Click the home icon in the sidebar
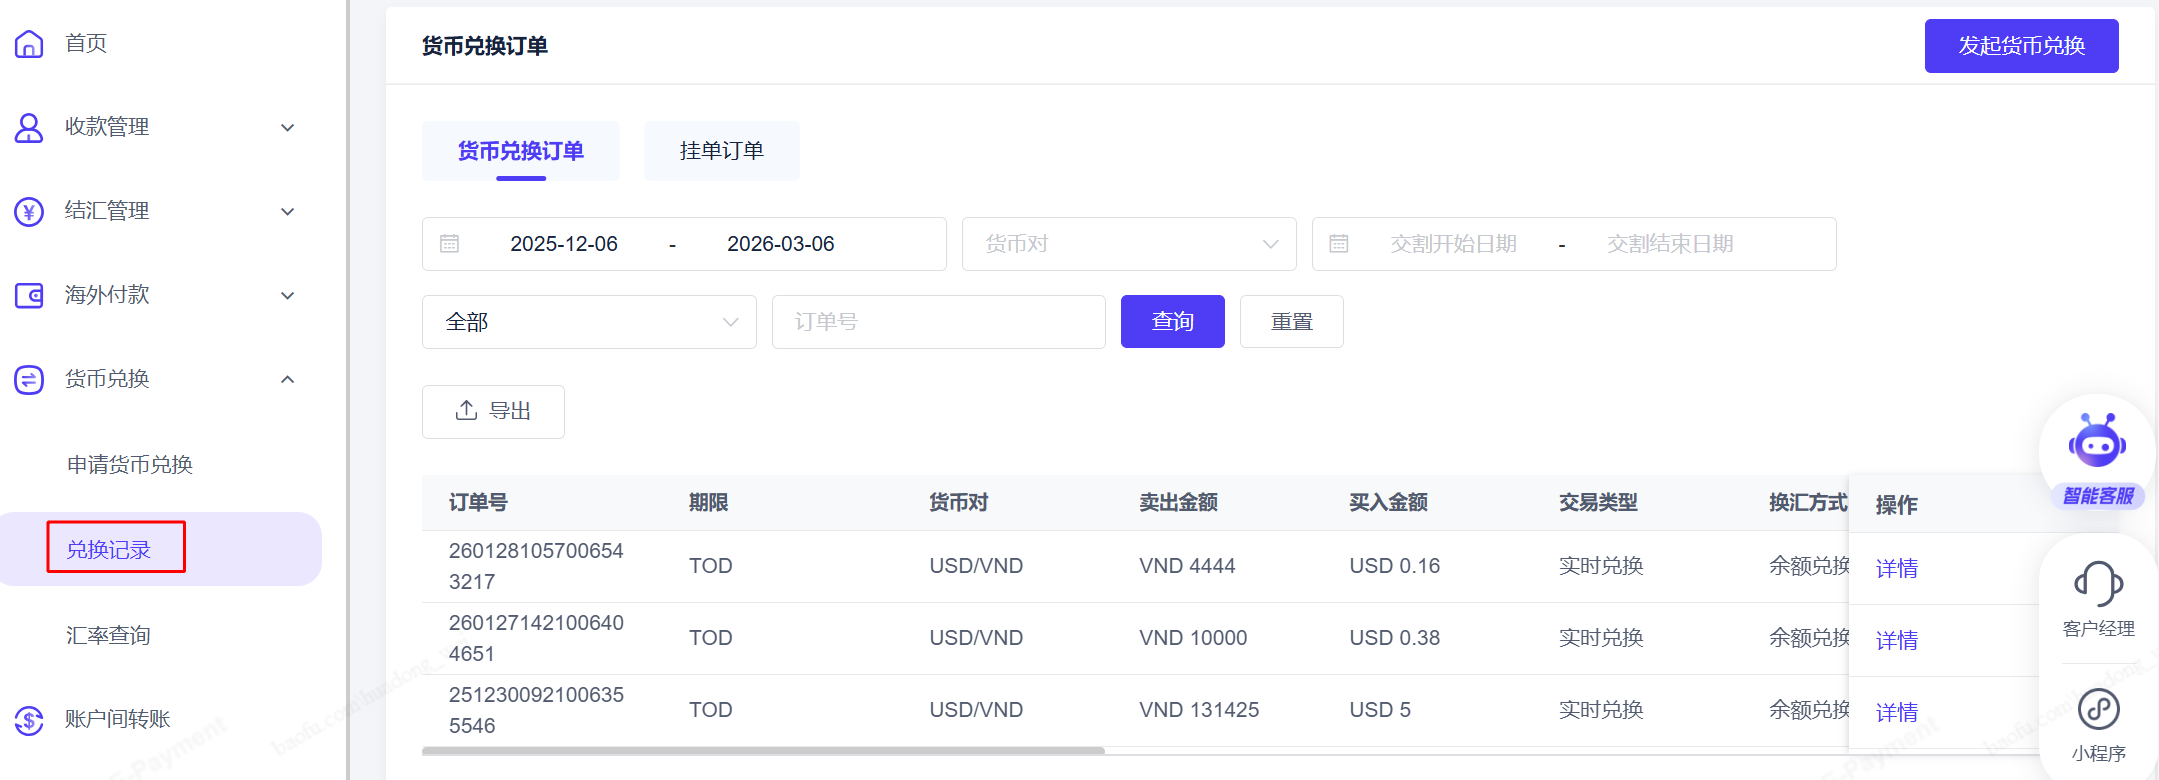Screen dimensions: 2159x780 click(29, 43)
